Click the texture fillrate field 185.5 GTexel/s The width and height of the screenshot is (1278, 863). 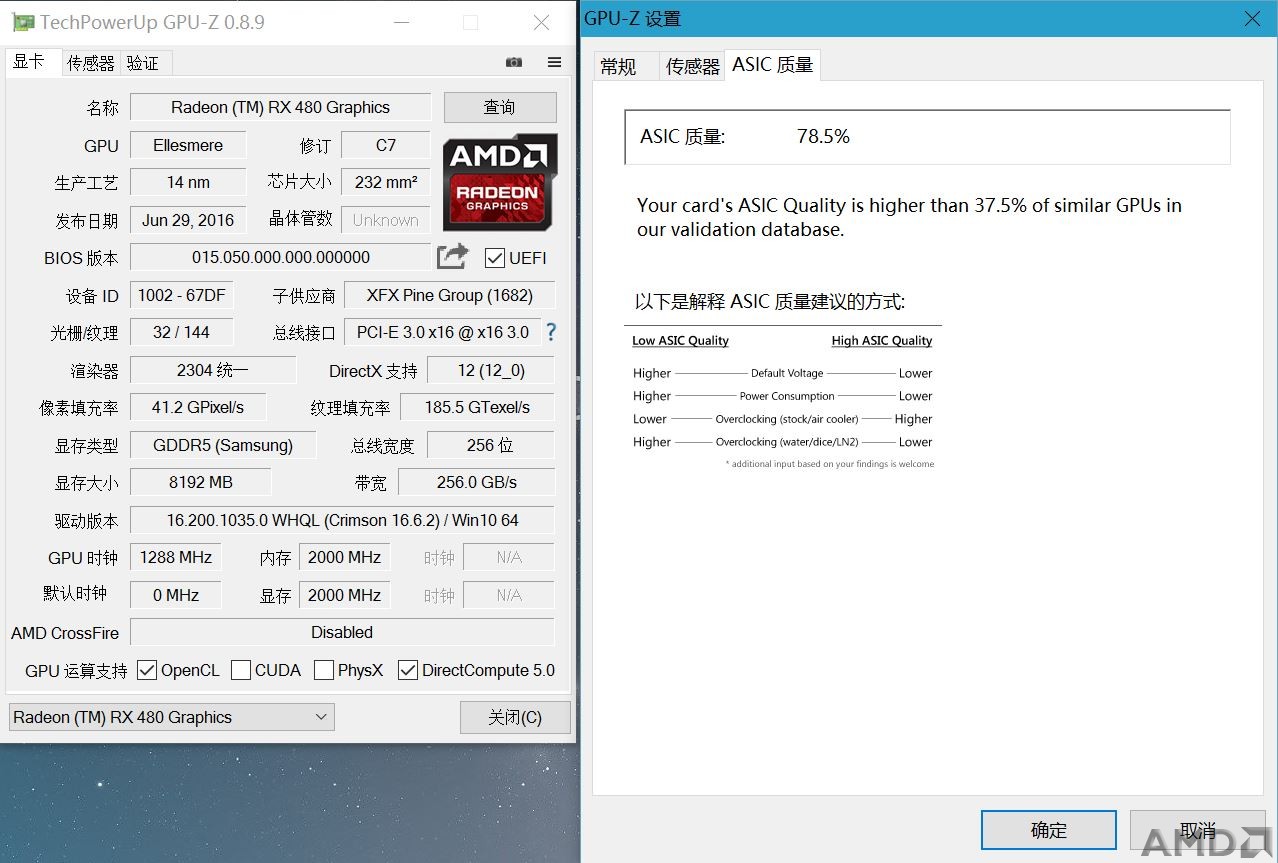click(x=477, y=407)
